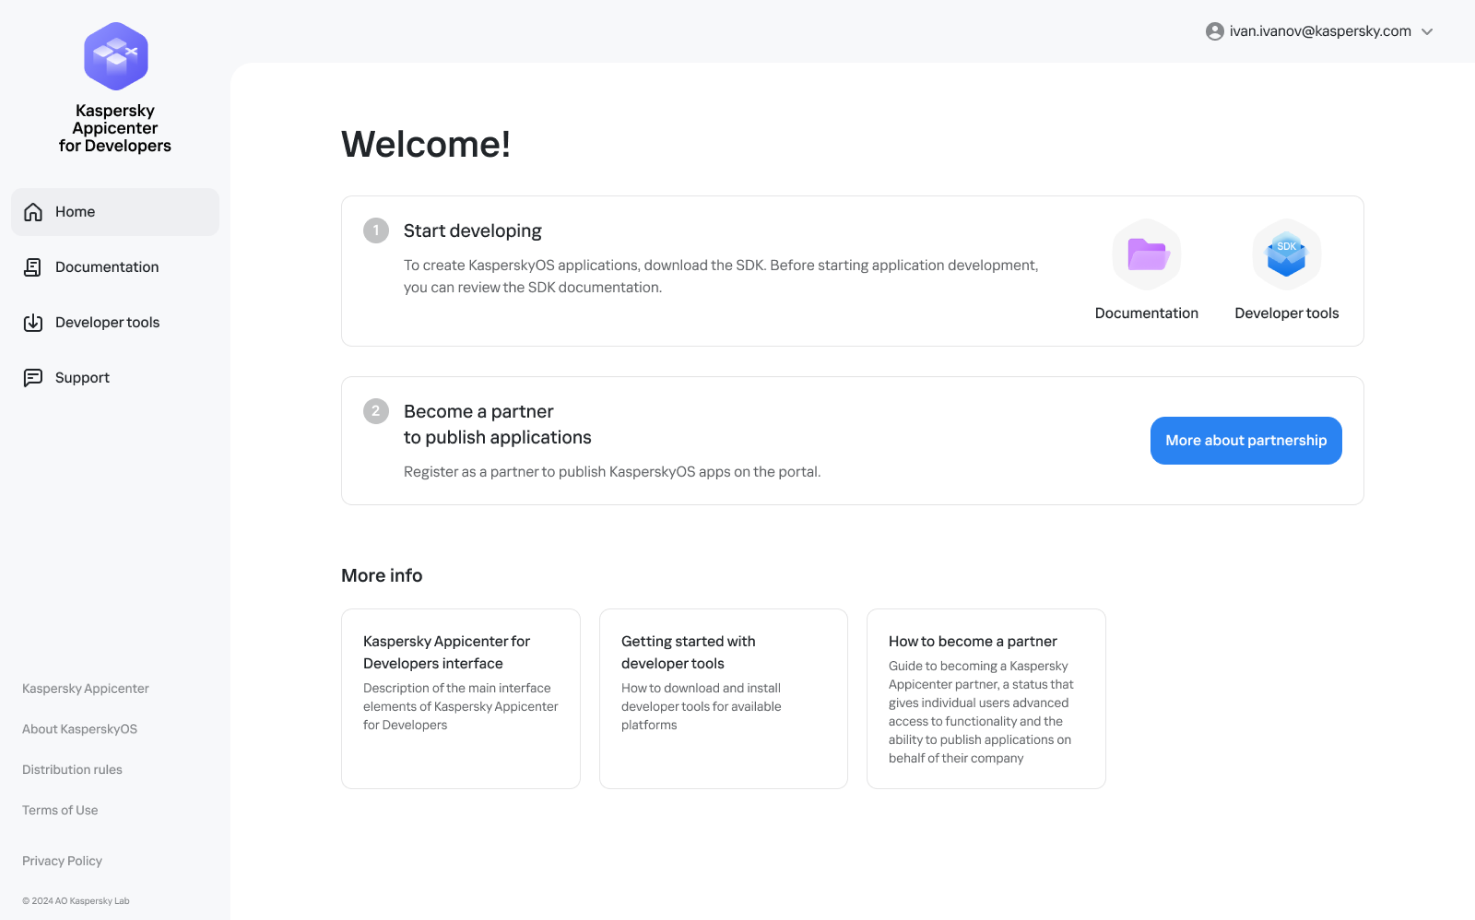The image size is (1475, 920).
Task: Click the Developer tools download icon in sidebar
Action: (33, 323)
